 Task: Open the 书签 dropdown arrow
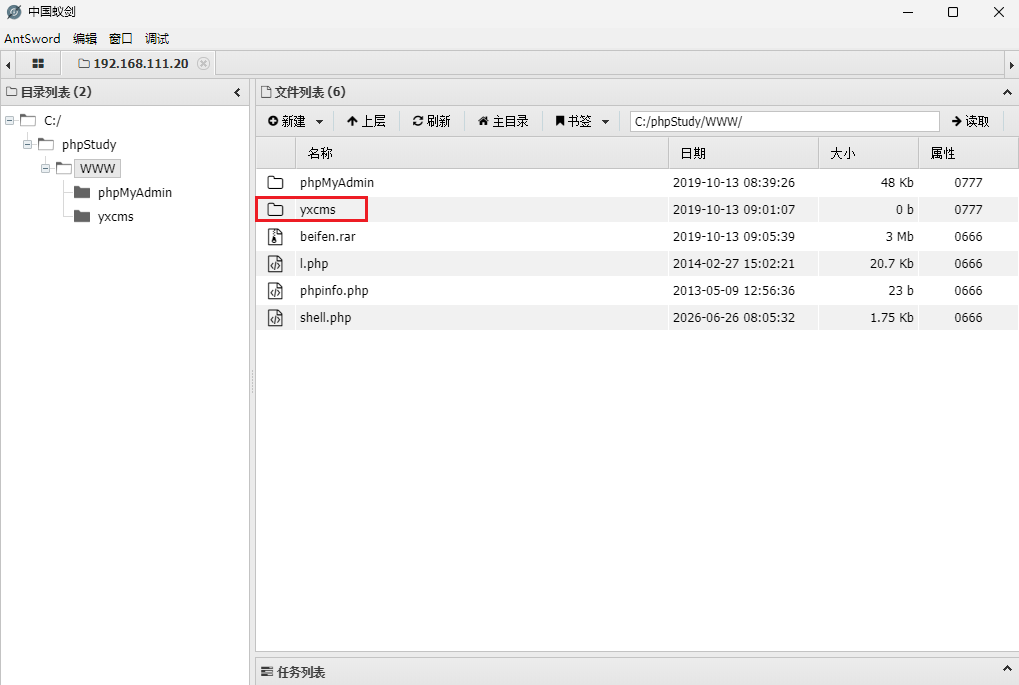(605, 122)
